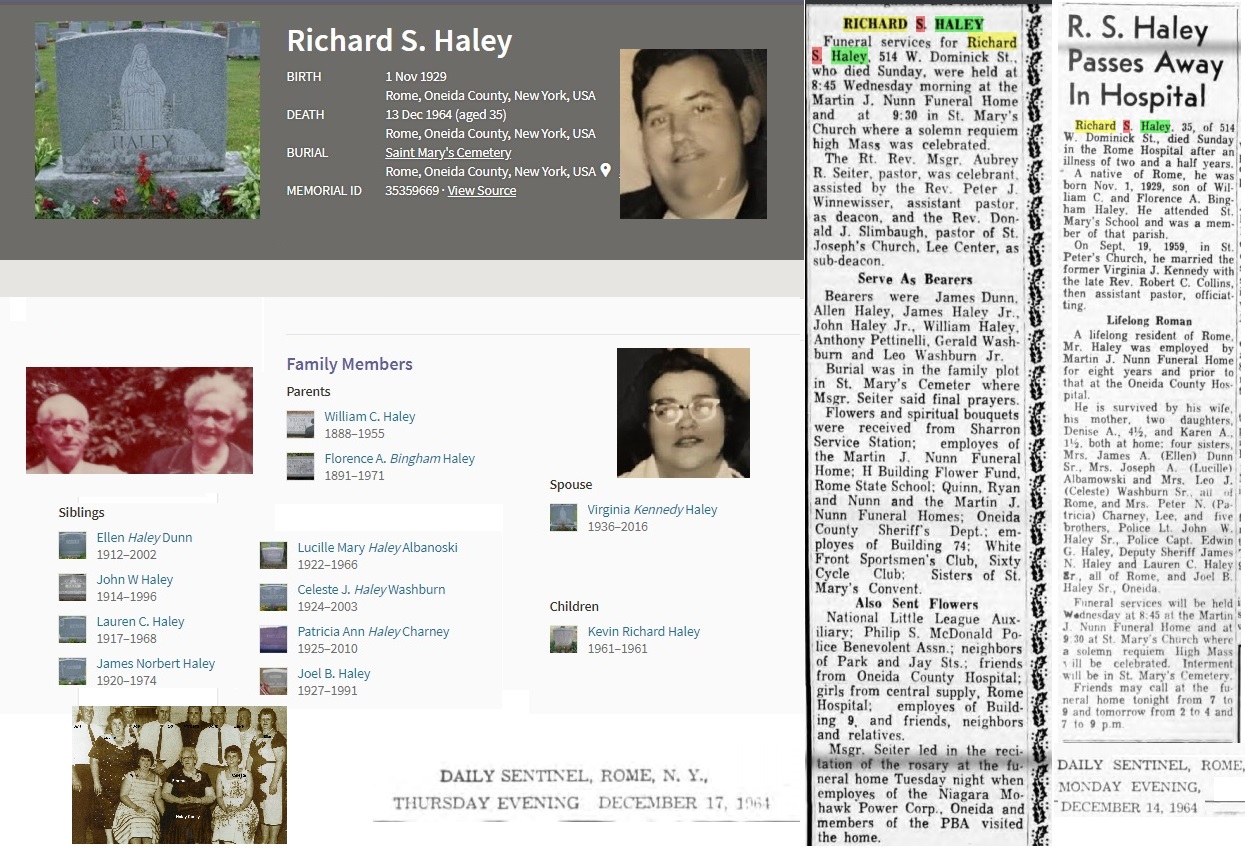The width and height of the screenshot is (1245, 860).
Task: Click Kevin Richard Haley's gravestone thumbnail
Action: pyautogui.click(x=563, y=639)
